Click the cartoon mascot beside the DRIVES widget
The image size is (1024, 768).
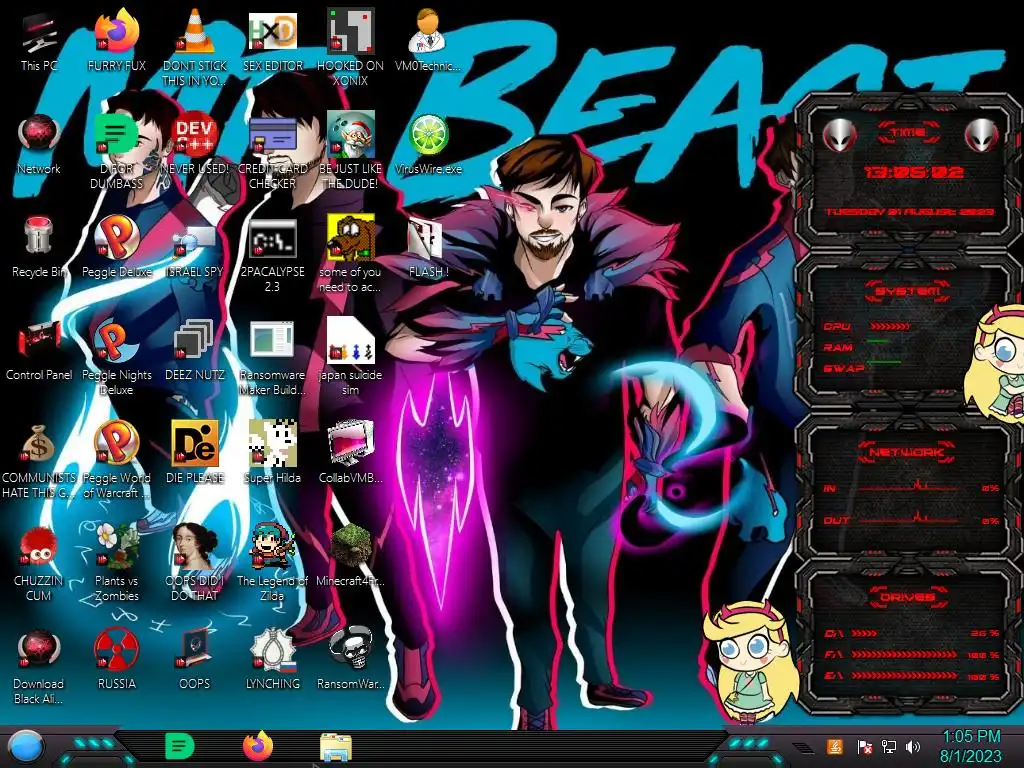tap(751, 661)
